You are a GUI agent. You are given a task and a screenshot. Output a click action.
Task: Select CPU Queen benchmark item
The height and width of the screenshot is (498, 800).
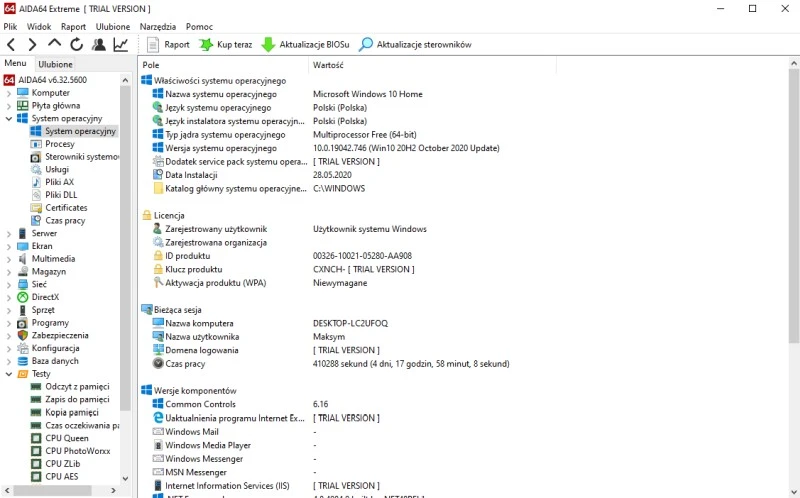pos(66,438)
